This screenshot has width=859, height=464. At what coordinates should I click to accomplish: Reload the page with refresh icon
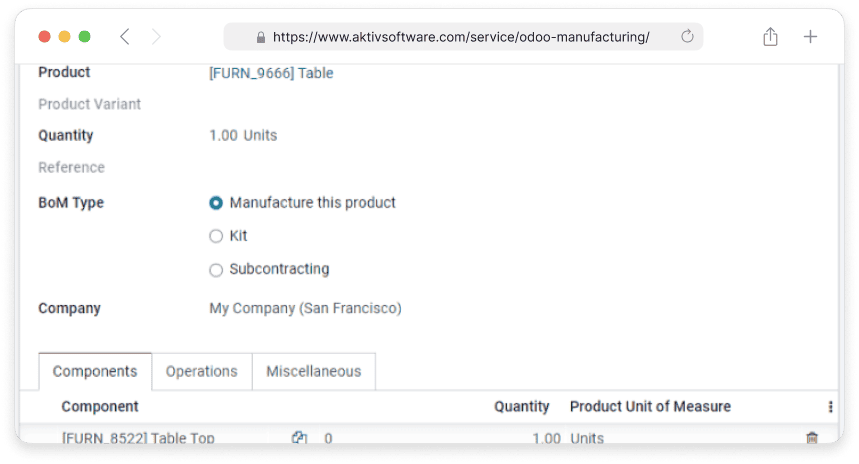[687, 37]
